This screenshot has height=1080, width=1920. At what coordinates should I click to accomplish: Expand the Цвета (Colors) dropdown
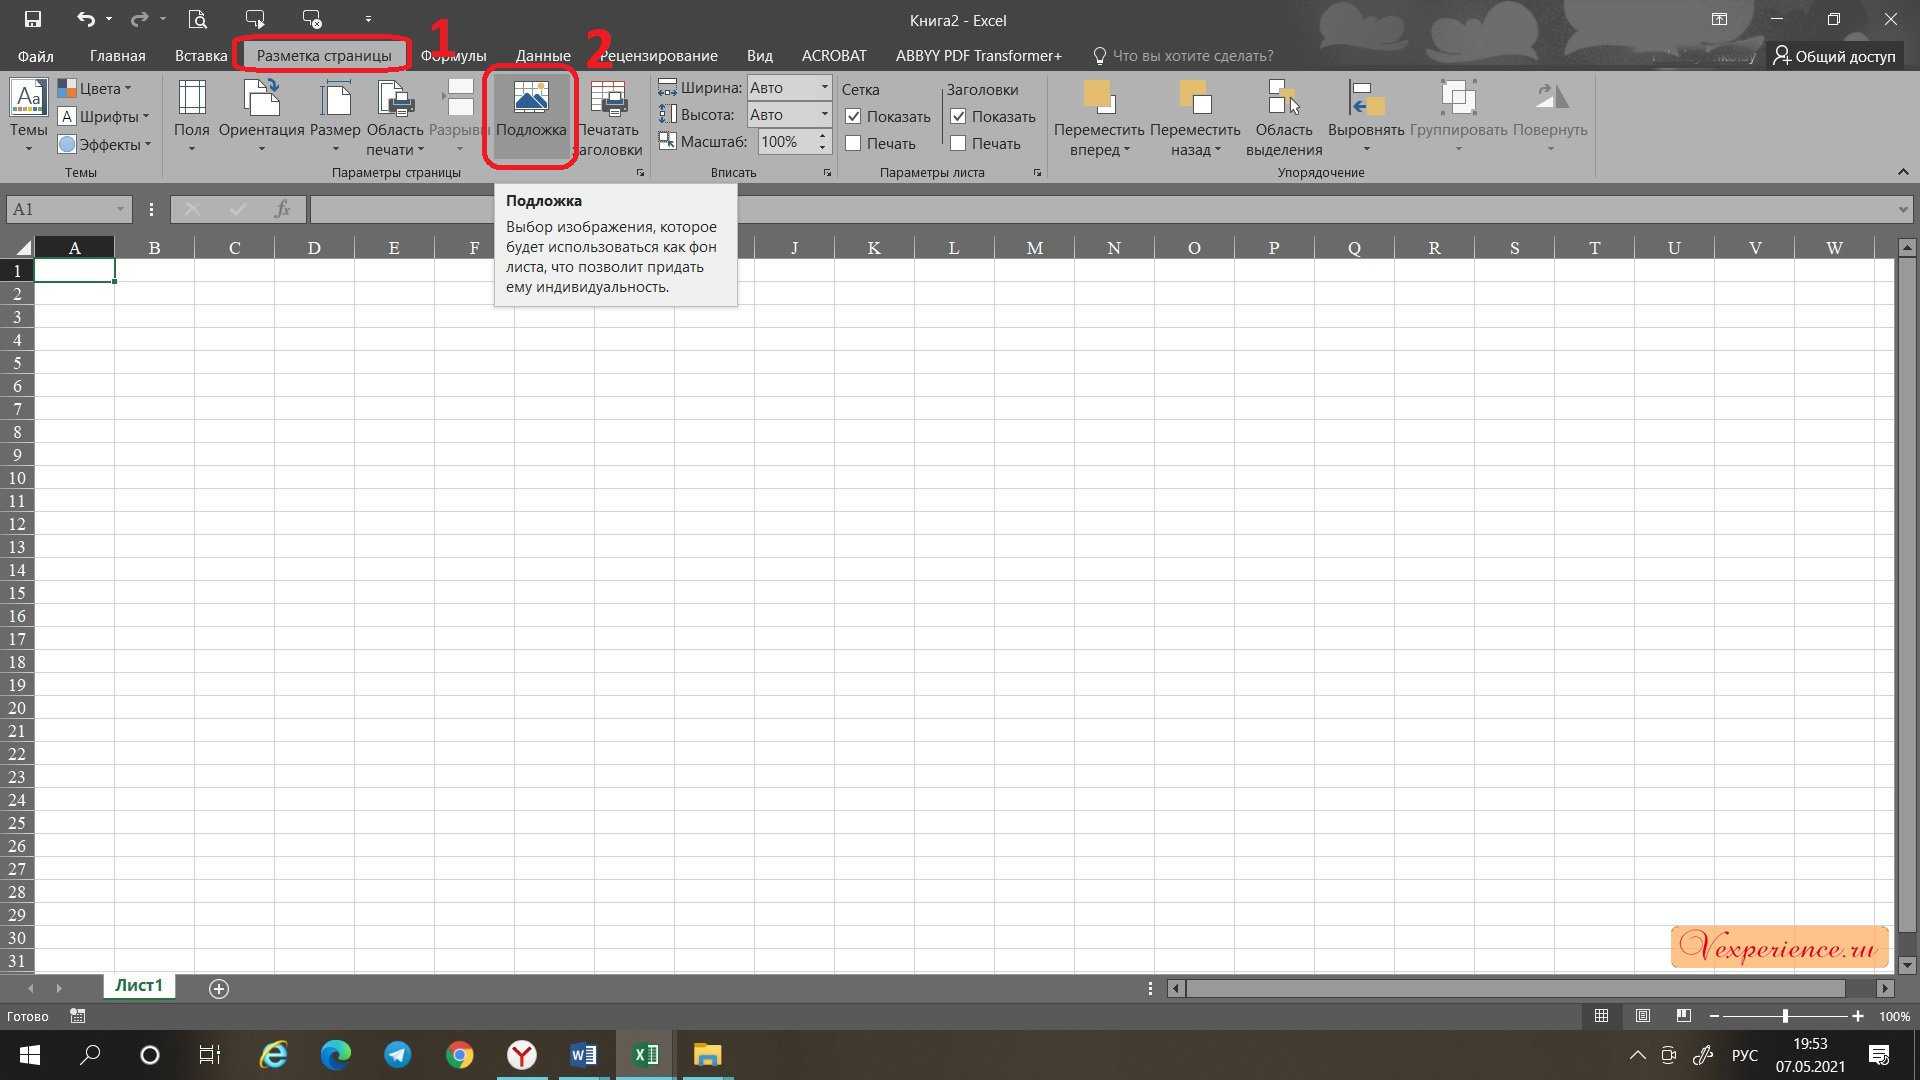click(95, 89)
